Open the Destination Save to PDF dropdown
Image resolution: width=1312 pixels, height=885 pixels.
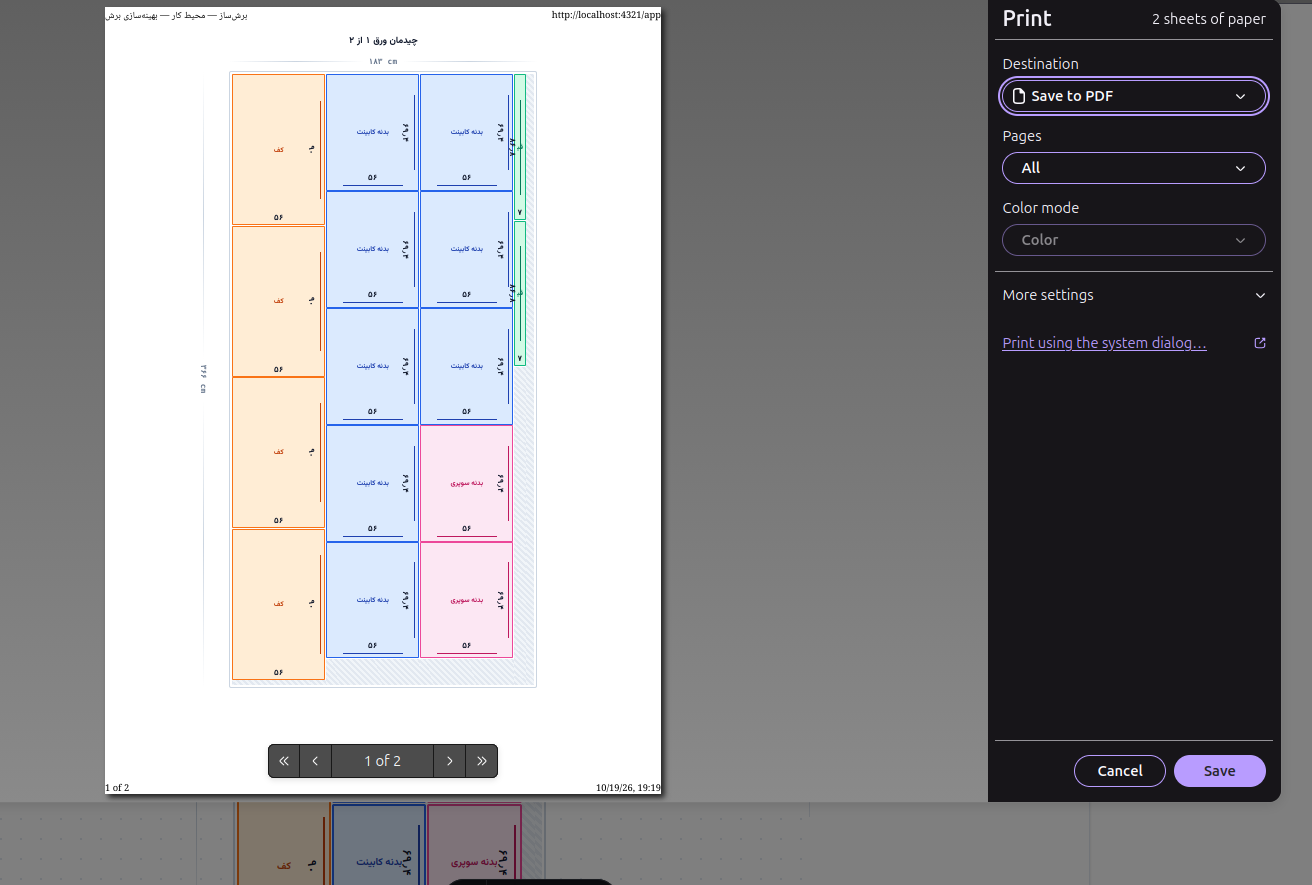point(1134,96)
